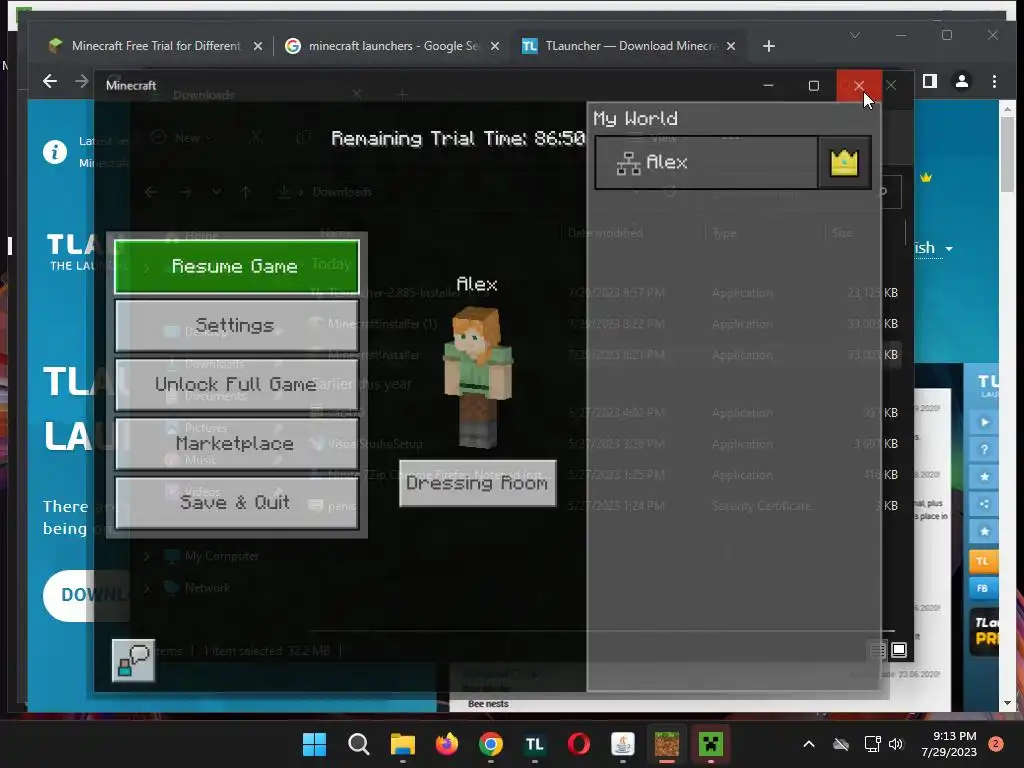Open Chrome profile icon
This screenshot has height=768, width=1024.
point(962,81)
